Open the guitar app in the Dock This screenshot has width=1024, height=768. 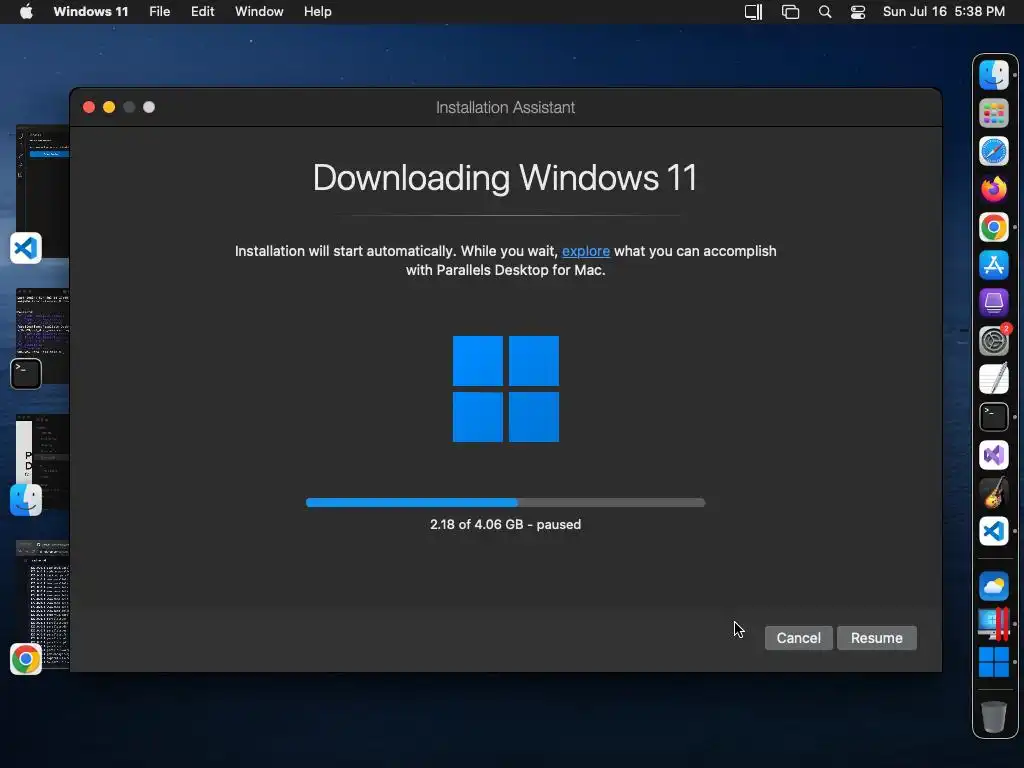coord(994,492)
